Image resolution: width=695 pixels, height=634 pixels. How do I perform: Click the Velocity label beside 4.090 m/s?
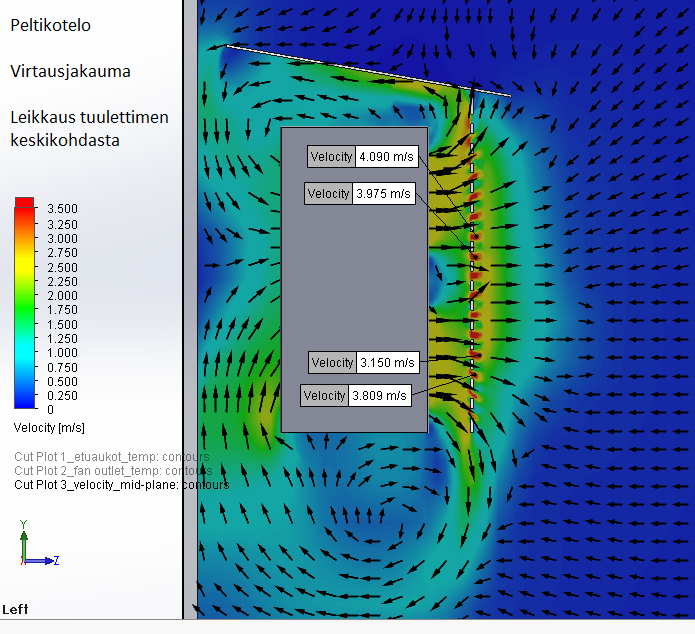point(332,157)
